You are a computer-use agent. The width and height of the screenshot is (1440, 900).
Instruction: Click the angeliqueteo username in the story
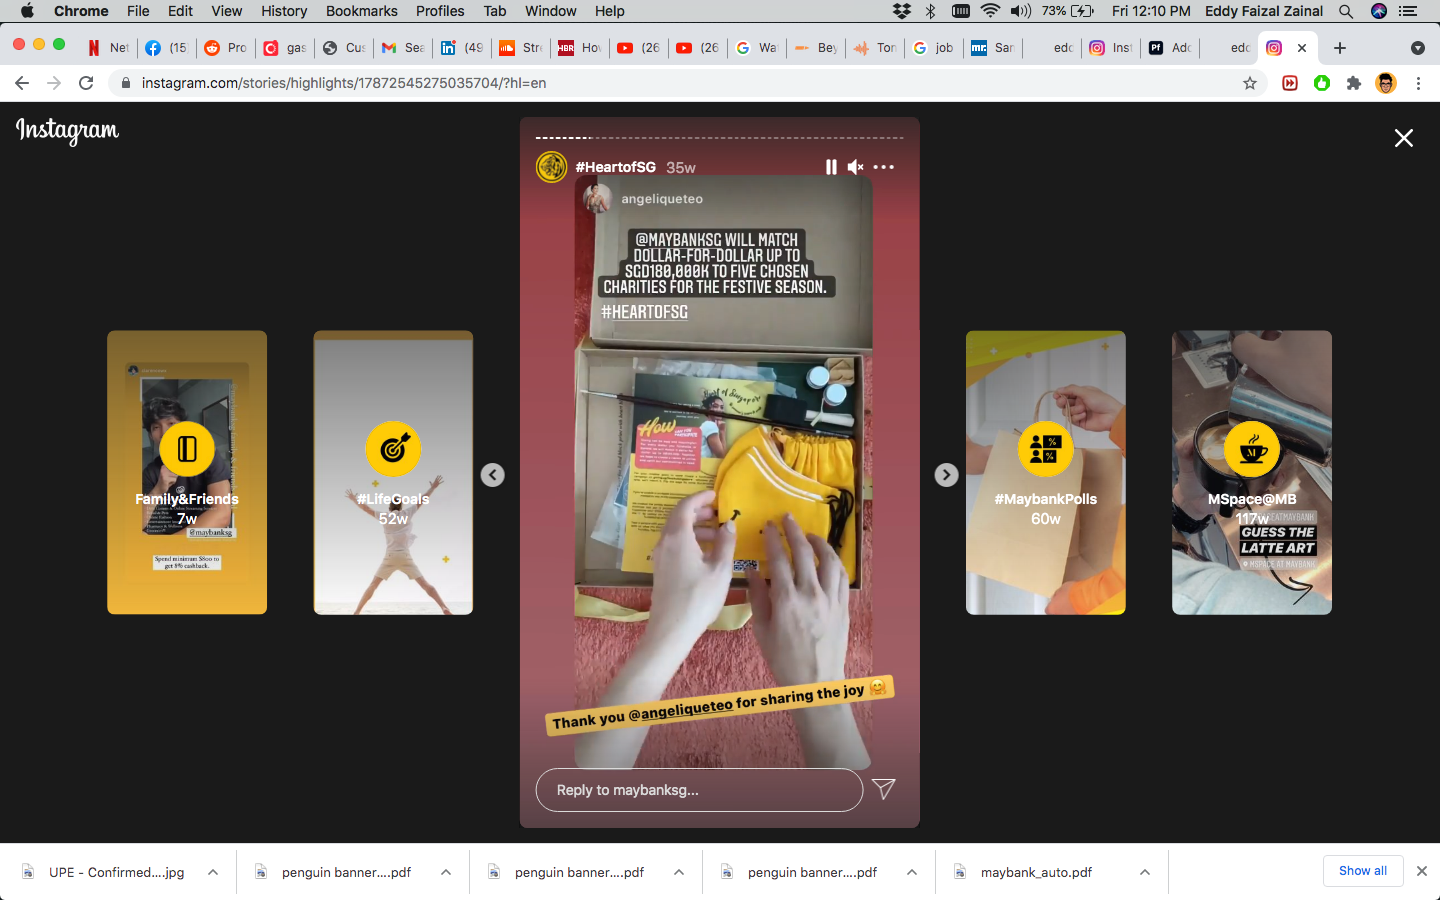[662, 199]
